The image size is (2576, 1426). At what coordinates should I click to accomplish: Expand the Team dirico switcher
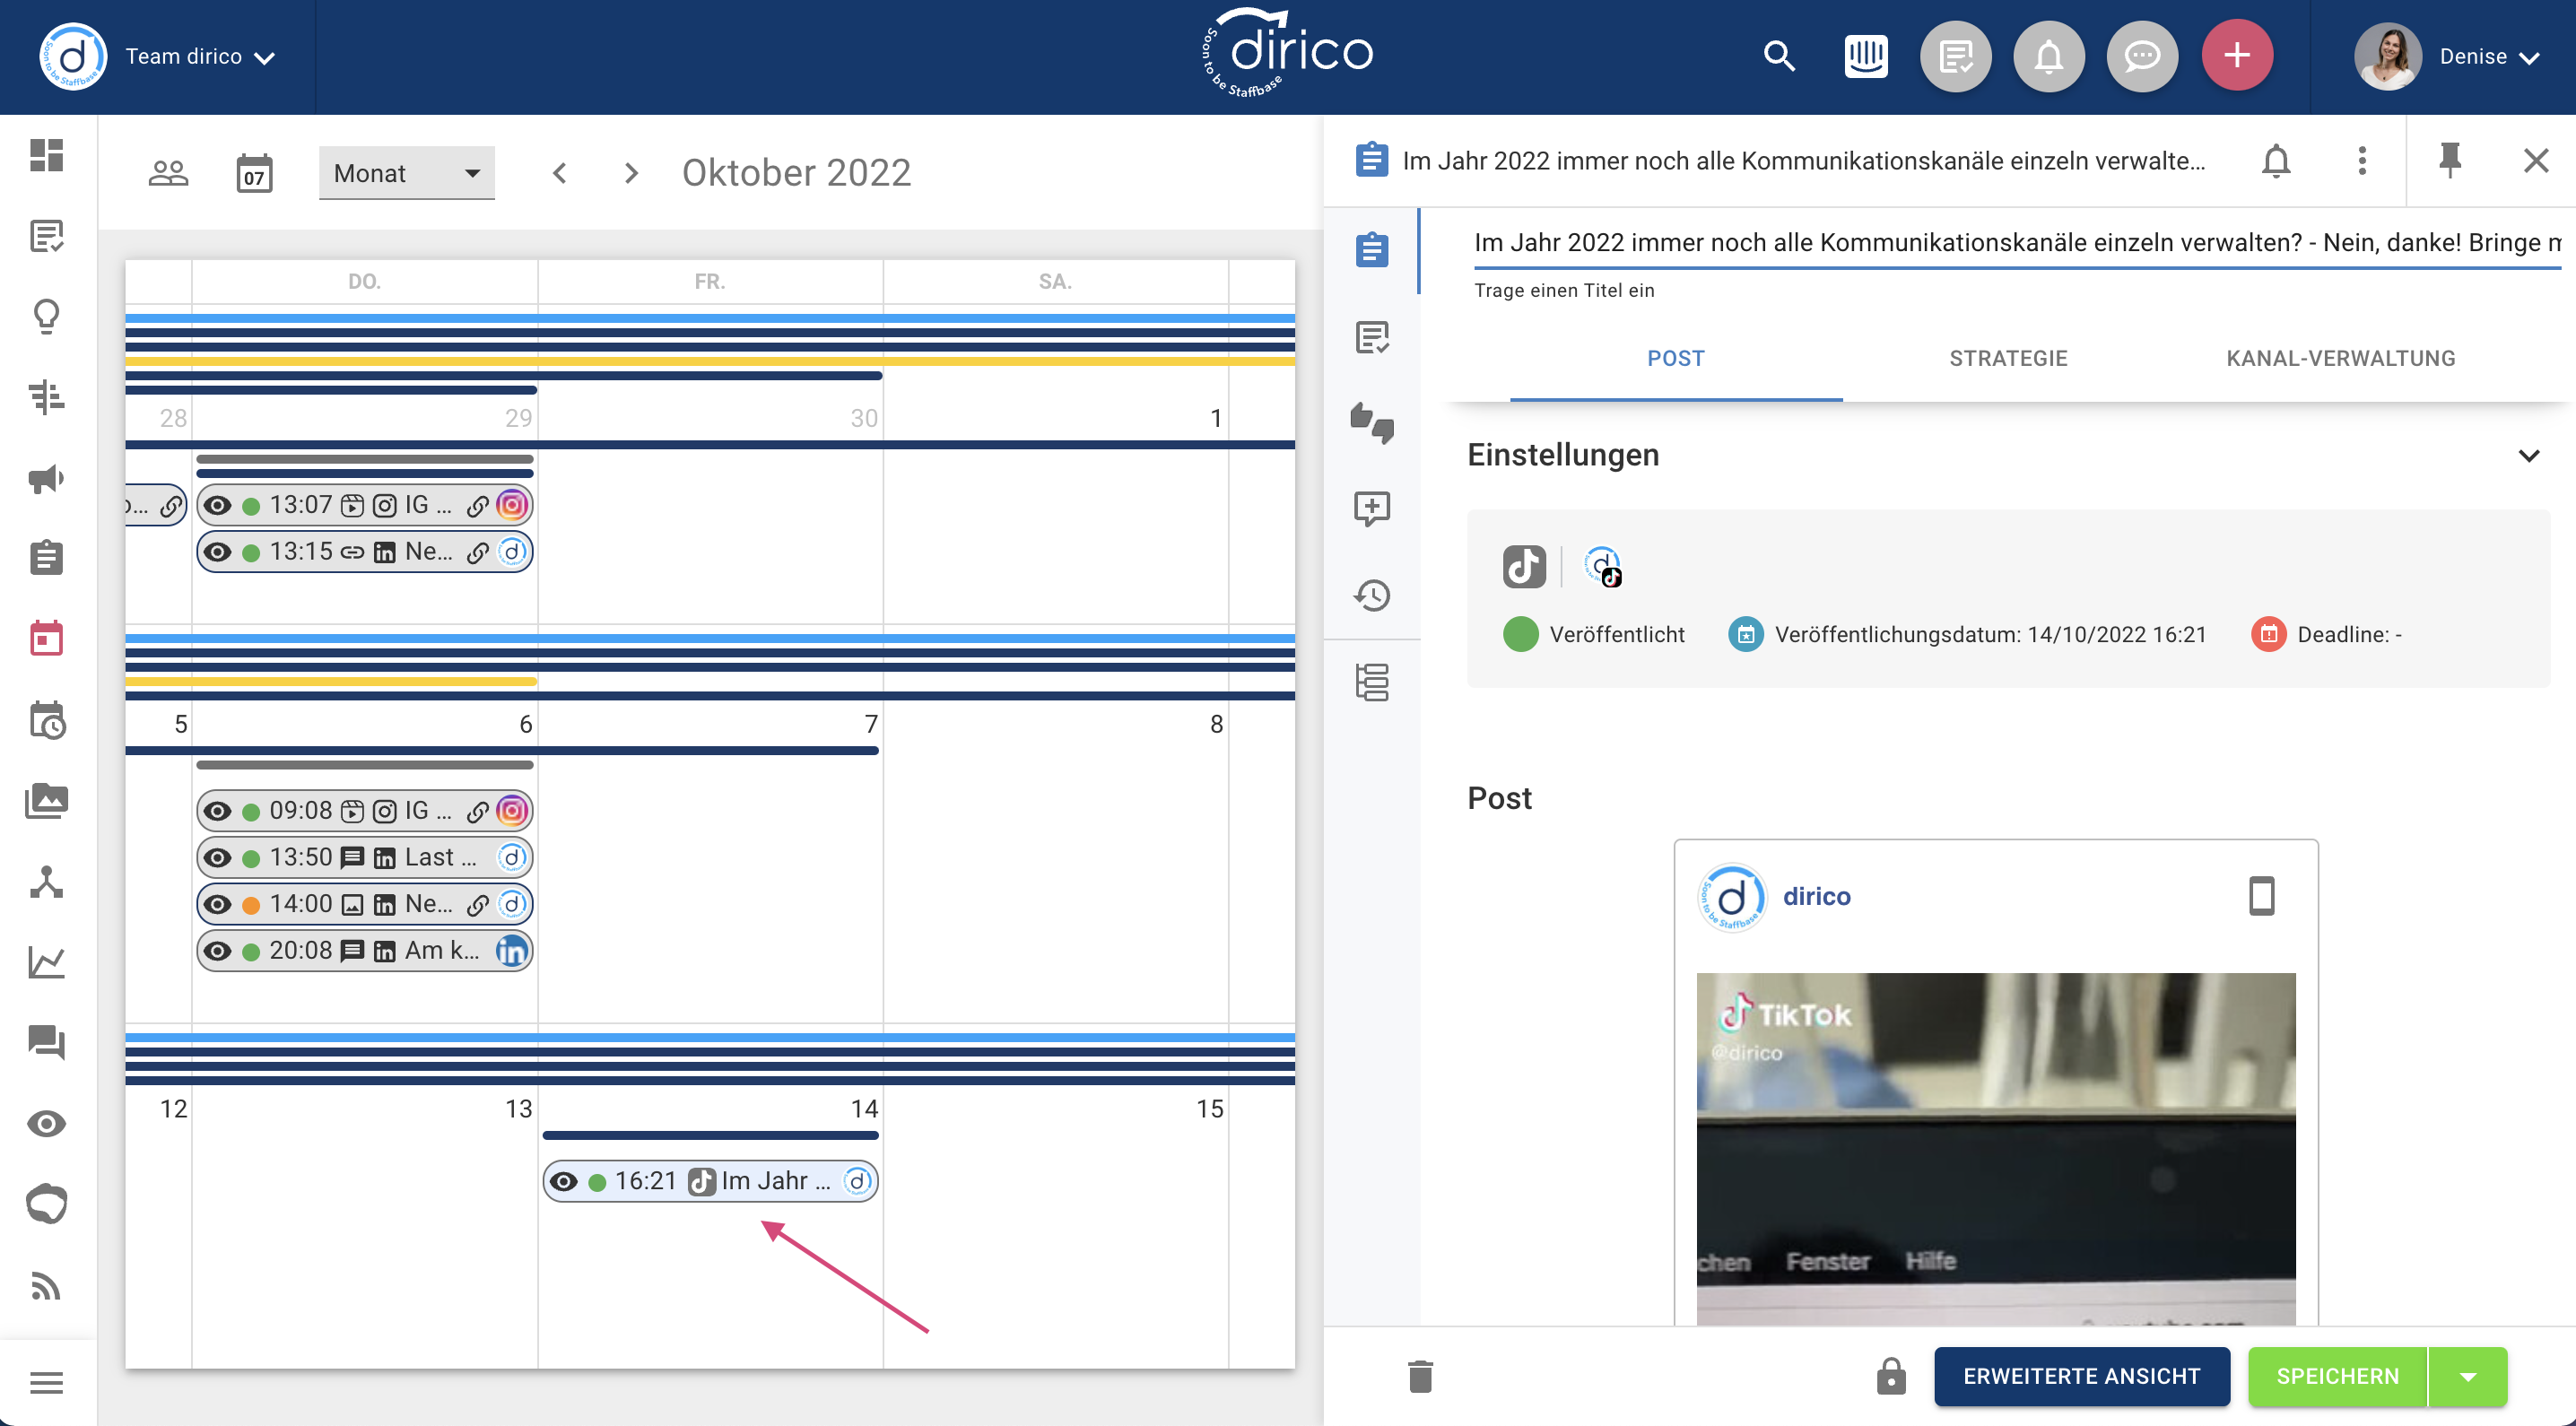[x=199, y=57]
